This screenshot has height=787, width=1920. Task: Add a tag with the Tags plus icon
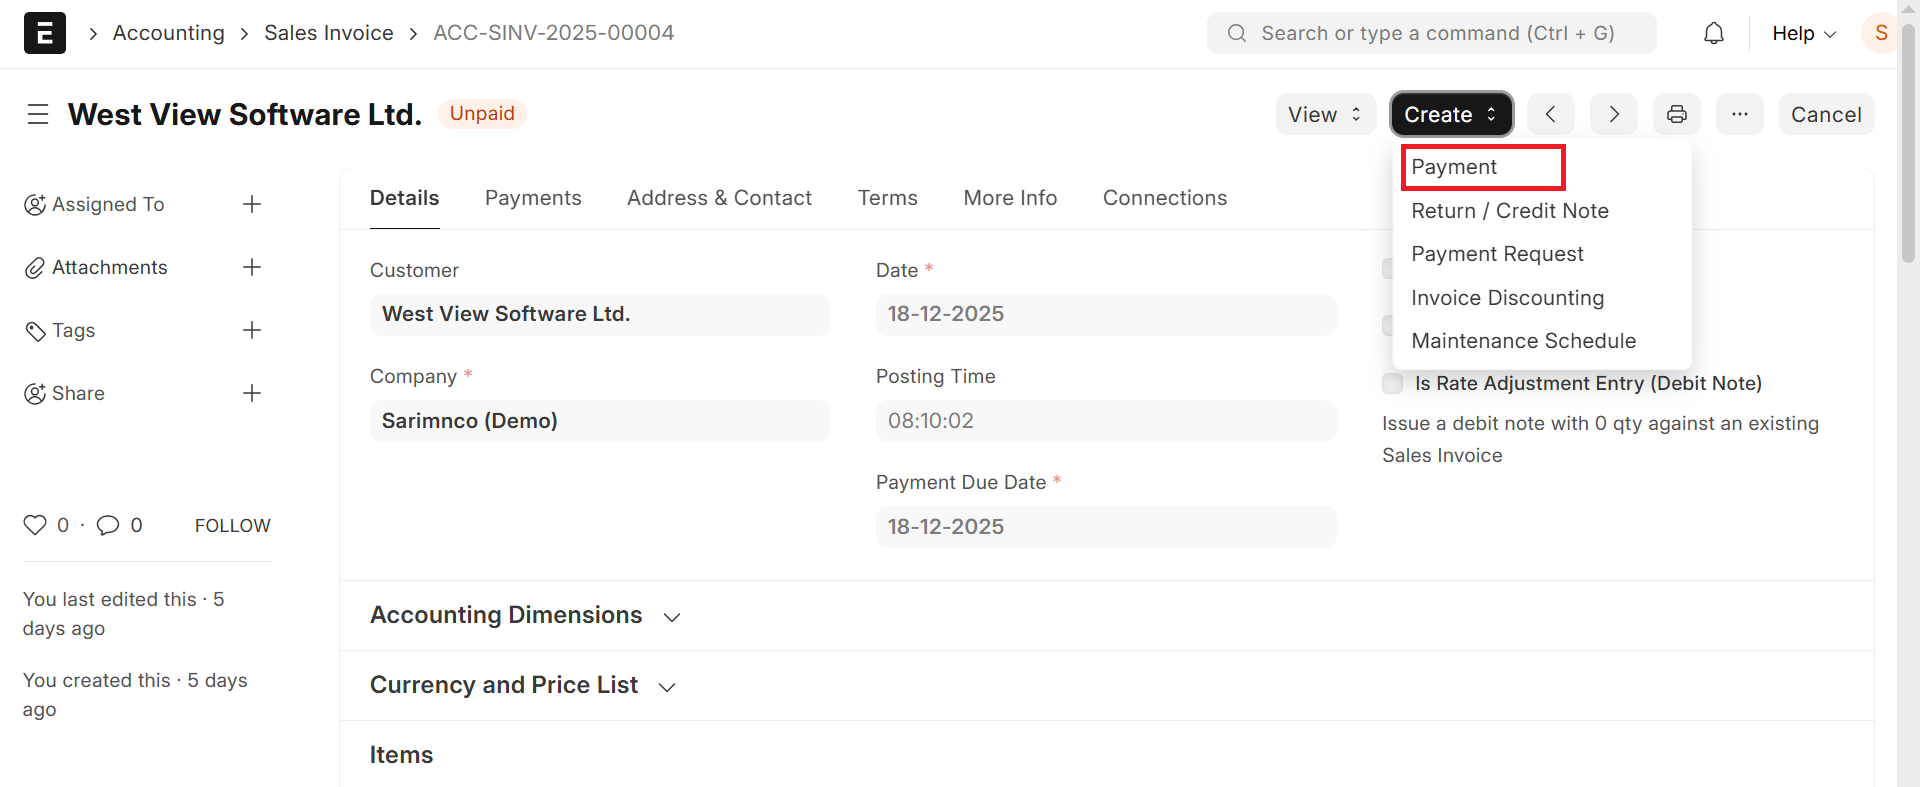tap(252, 330)
